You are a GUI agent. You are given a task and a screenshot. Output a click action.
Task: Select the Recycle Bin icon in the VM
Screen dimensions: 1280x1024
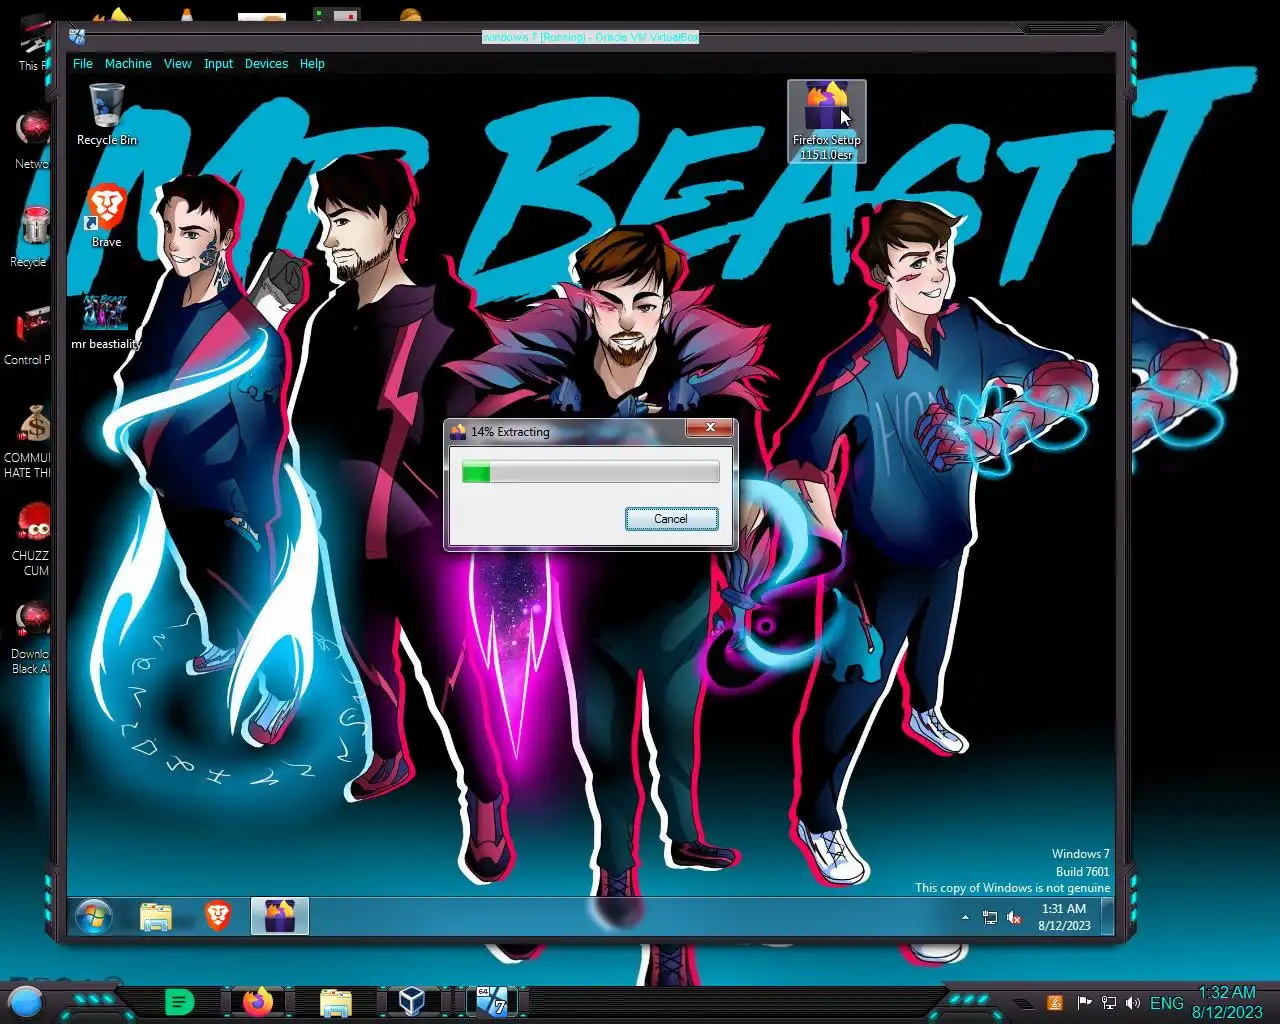pyautogui.click(x=106, y=115)
